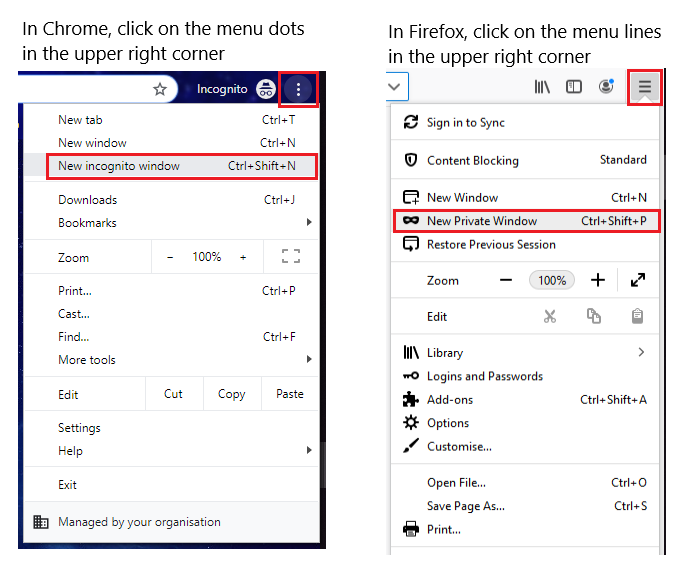This screenshot has width=696, height=564.
Task: Click the private mask icon in Firefox
Action: coord(411,220)
